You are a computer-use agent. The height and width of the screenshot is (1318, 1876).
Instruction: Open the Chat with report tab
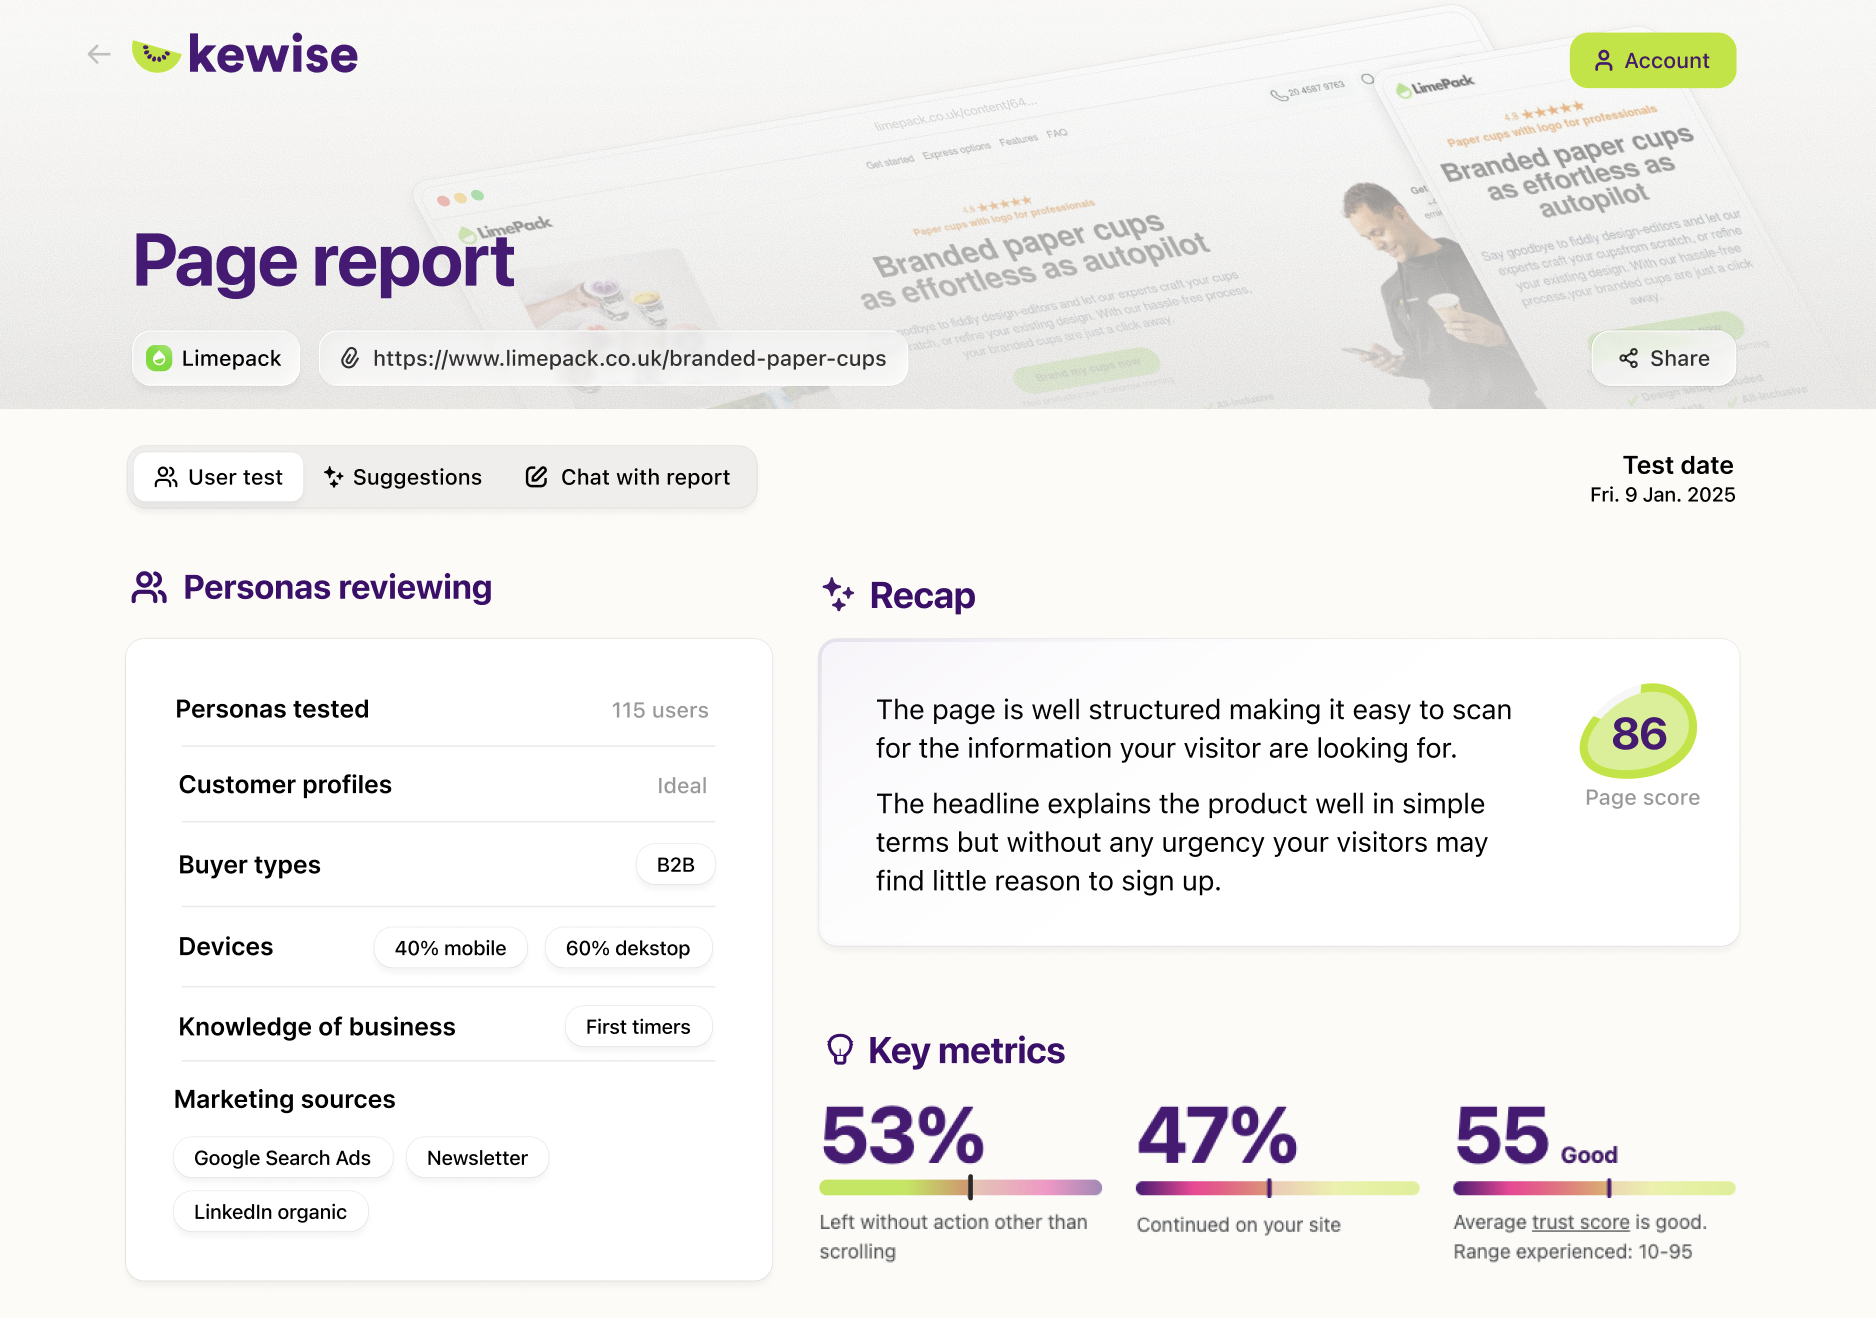[628, 478]
